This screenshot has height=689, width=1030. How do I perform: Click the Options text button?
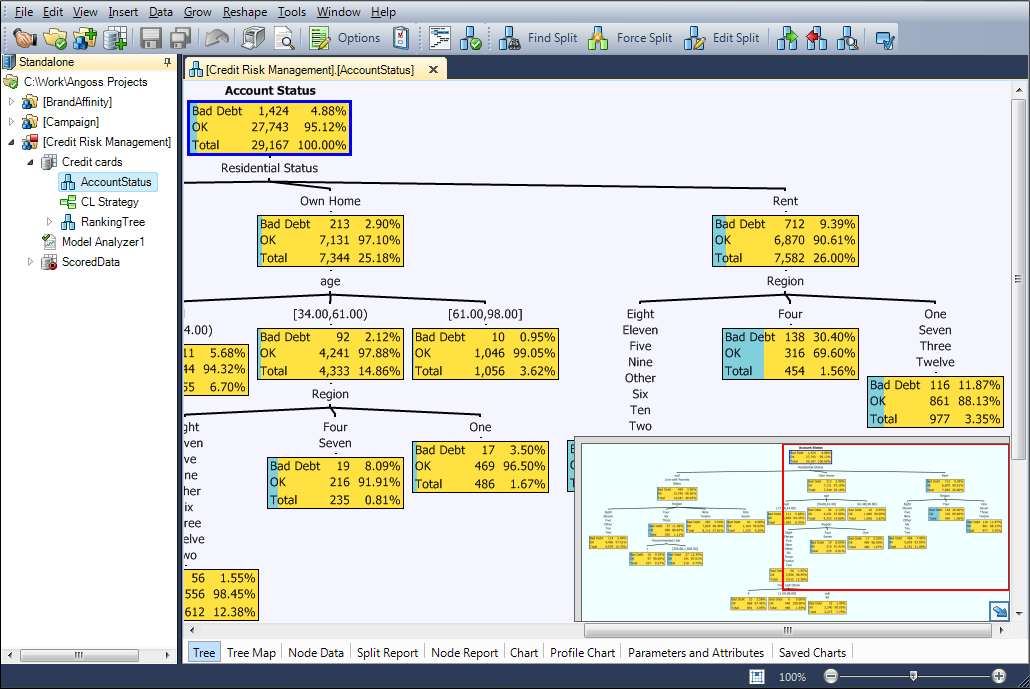(x=359, y=38)
